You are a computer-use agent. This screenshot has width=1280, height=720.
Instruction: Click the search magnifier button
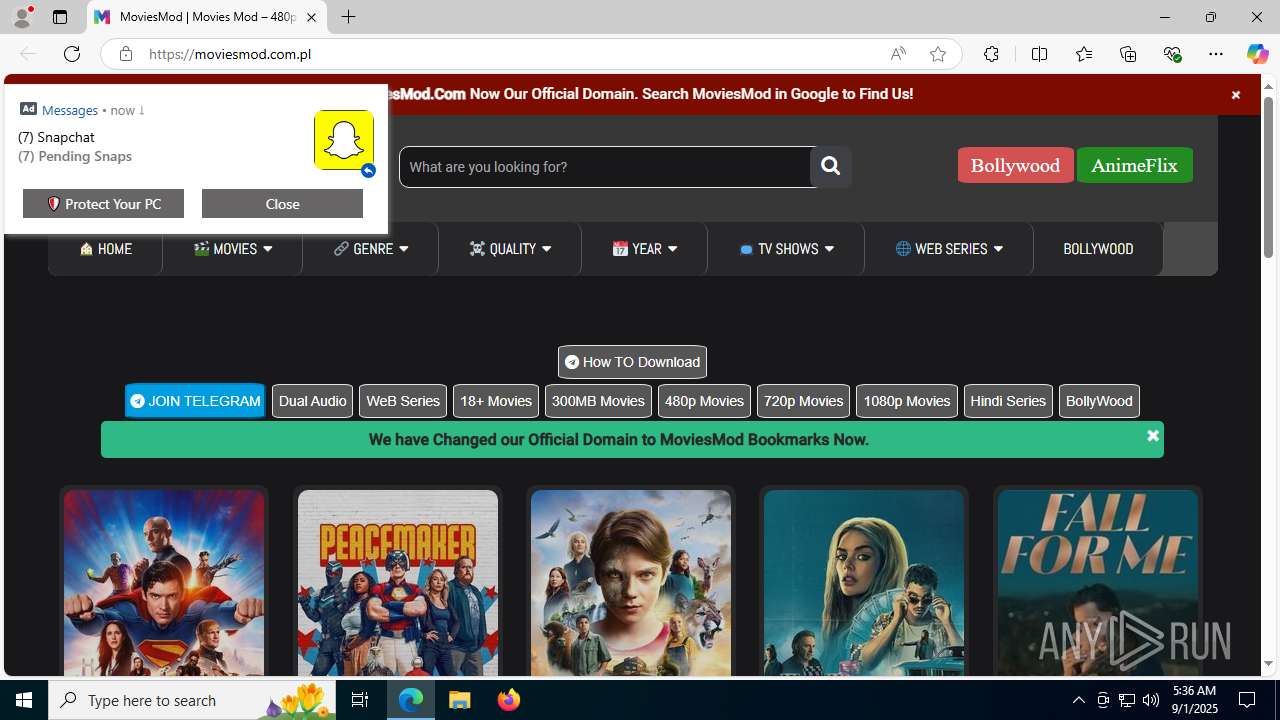(x=830, y=167)
